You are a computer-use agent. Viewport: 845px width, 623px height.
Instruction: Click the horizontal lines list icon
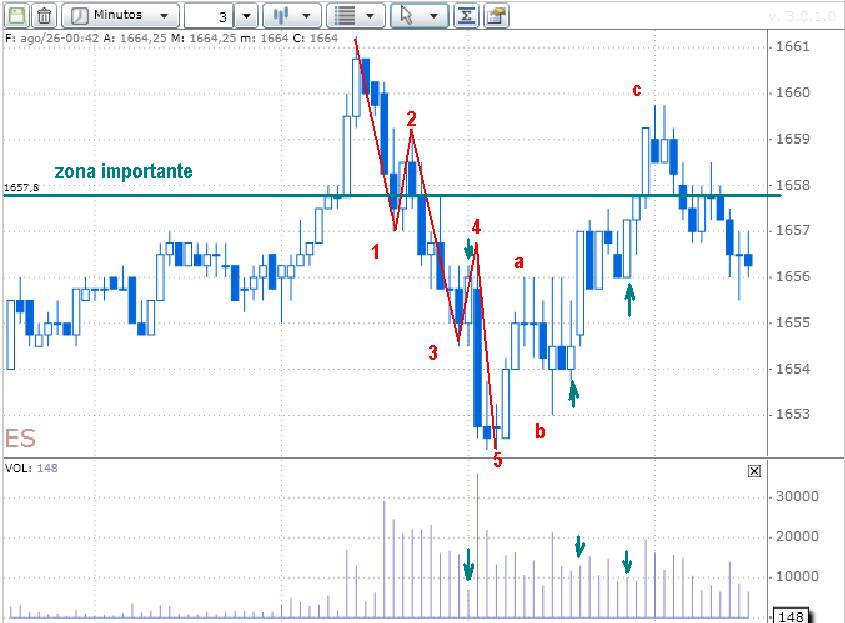coord(344,16)
